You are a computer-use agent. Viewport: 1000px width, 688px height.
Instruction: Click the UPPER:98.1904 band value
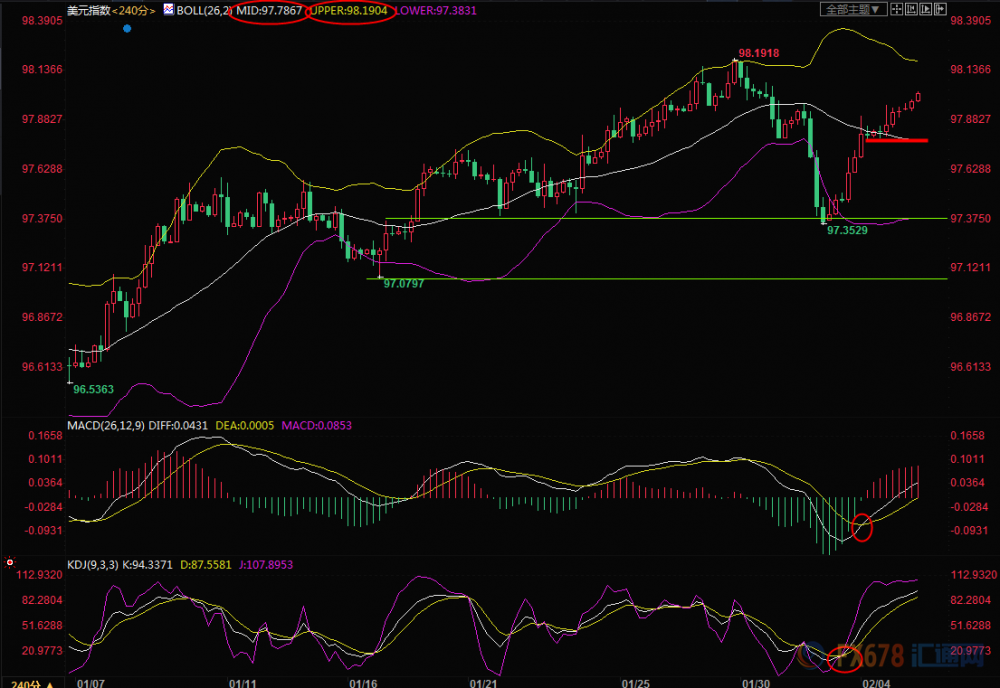(349, 10)
